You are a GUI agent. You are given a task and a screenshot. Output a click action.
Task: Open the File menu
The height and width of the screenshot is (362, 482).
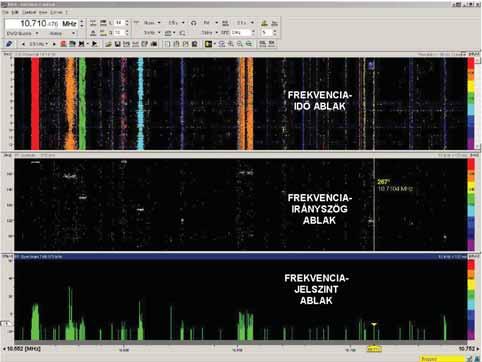point(5,12)
